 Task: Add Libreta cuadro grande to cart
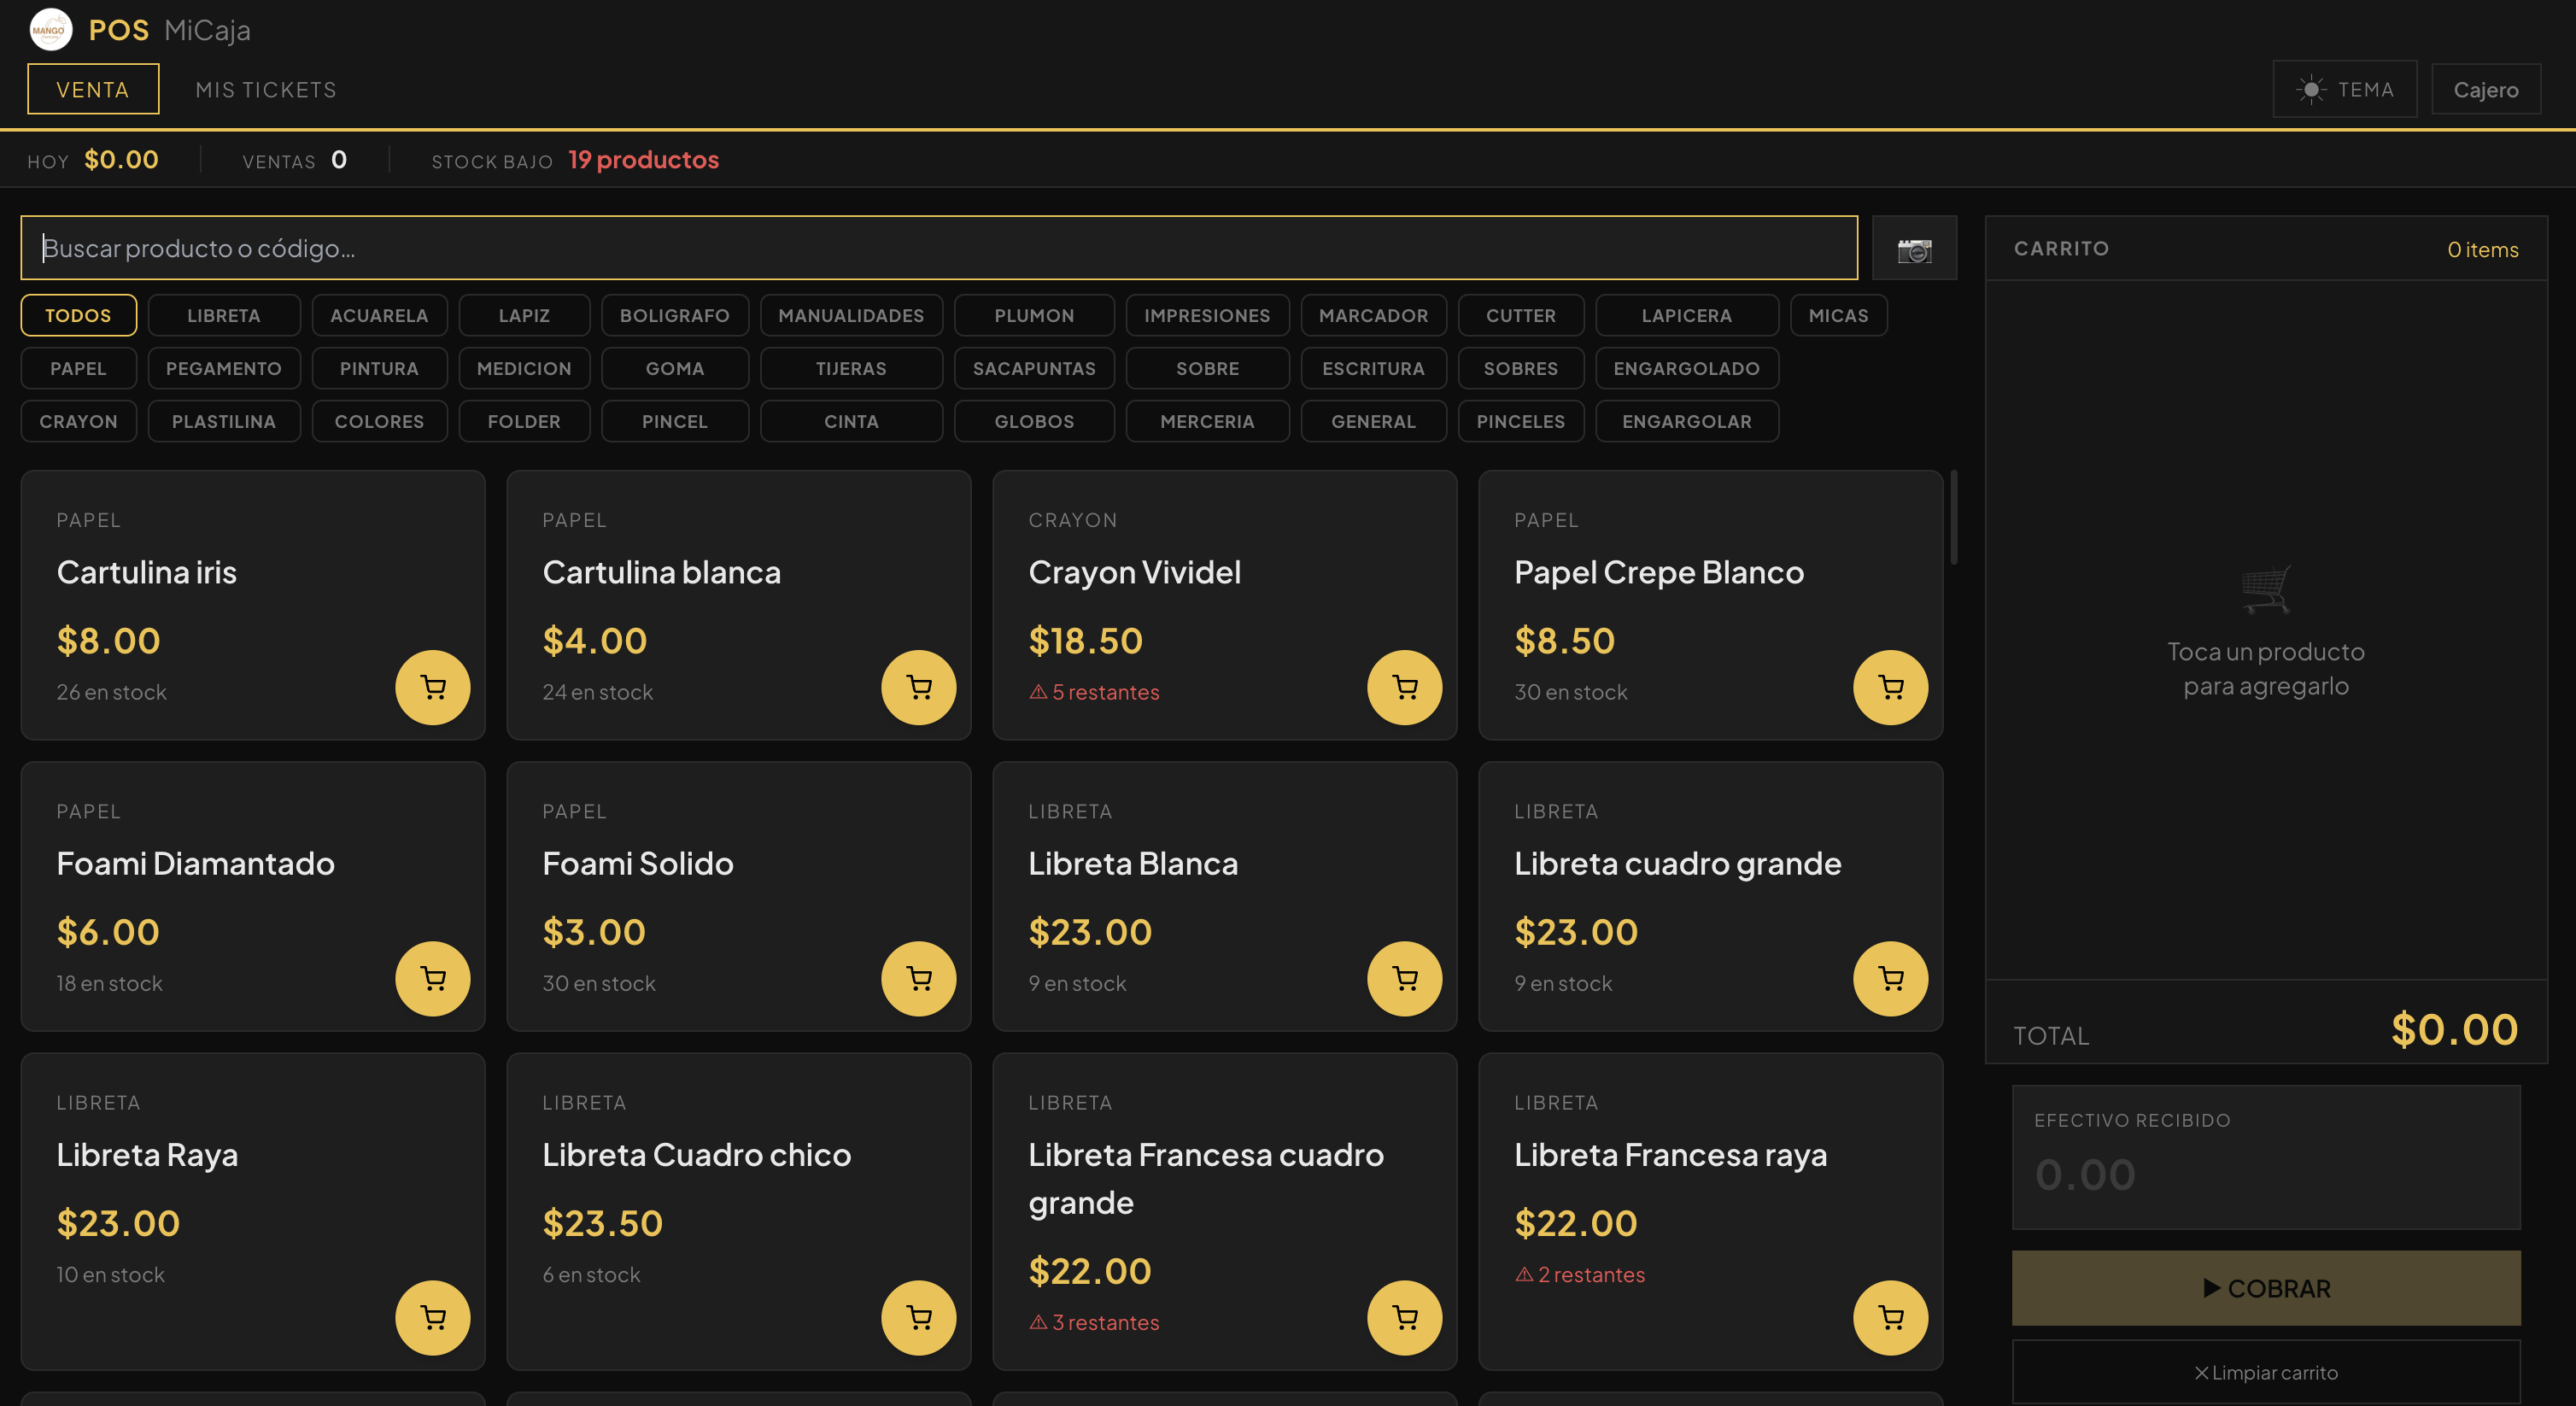click(x=1890, y=978)
